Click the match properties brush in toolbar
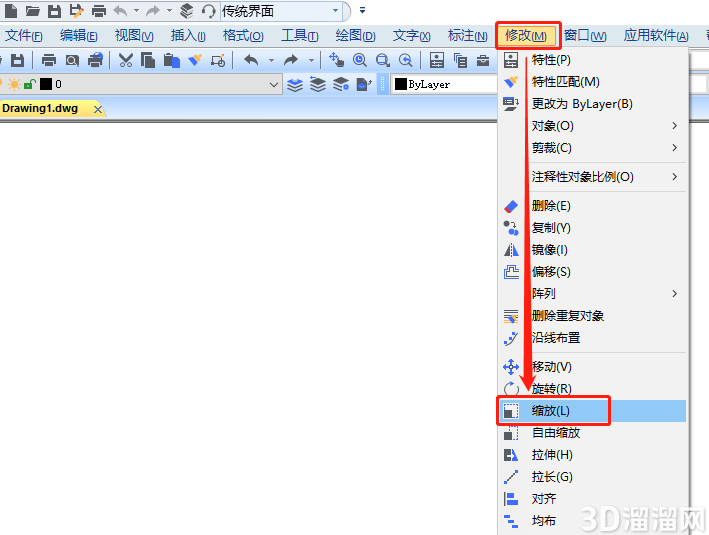Viewport: 709px width, 535px height. pos(195,60)
